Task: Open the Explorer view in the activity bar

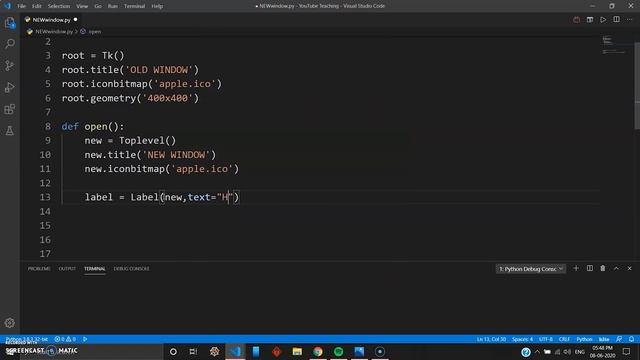Action: click(10, 23)
